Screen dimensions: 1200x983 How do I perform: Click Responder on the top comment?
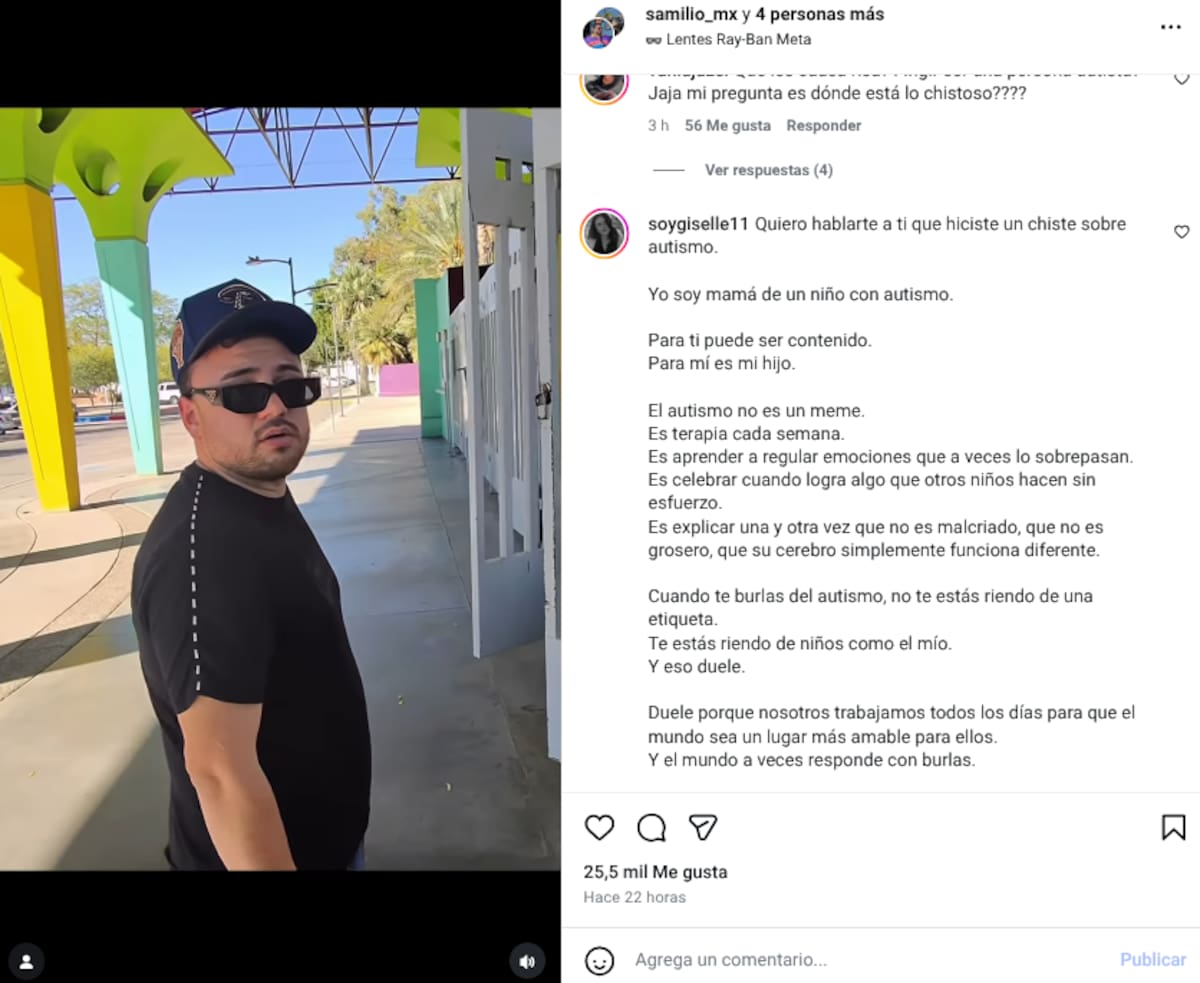[x=823, y=125]
